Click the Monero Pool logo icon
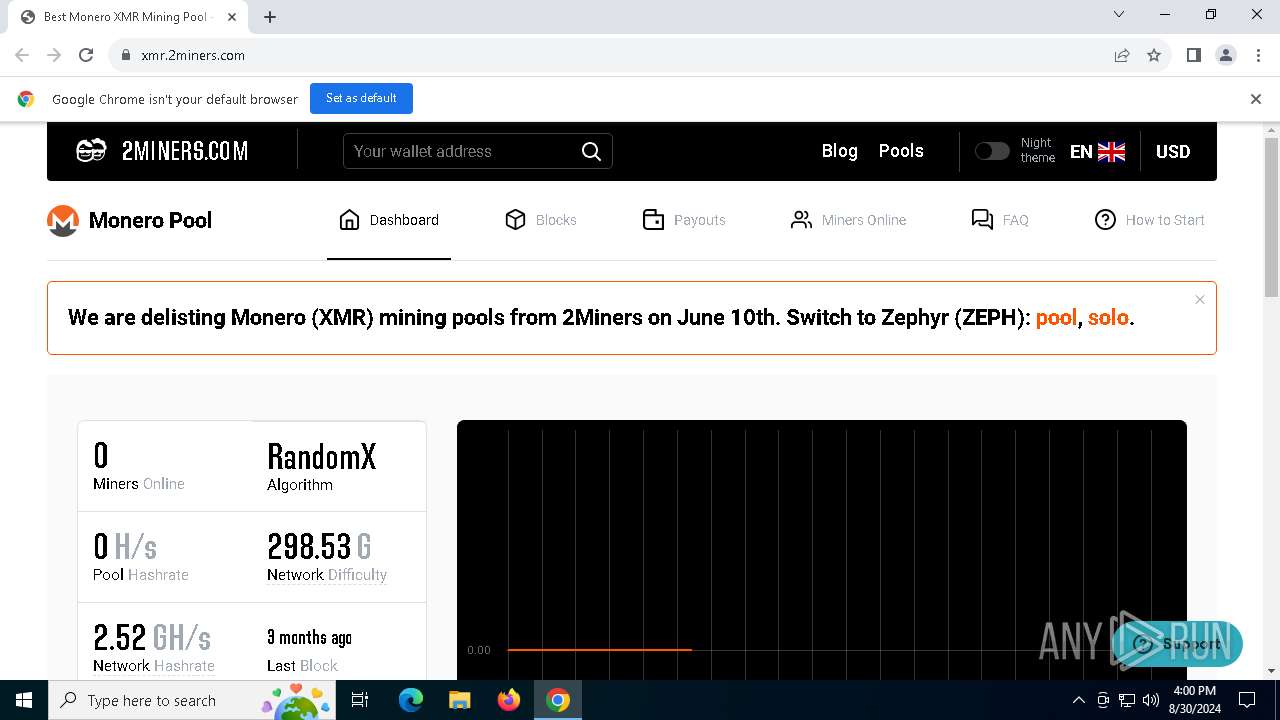1280x720 pixels. coord(63,221)
